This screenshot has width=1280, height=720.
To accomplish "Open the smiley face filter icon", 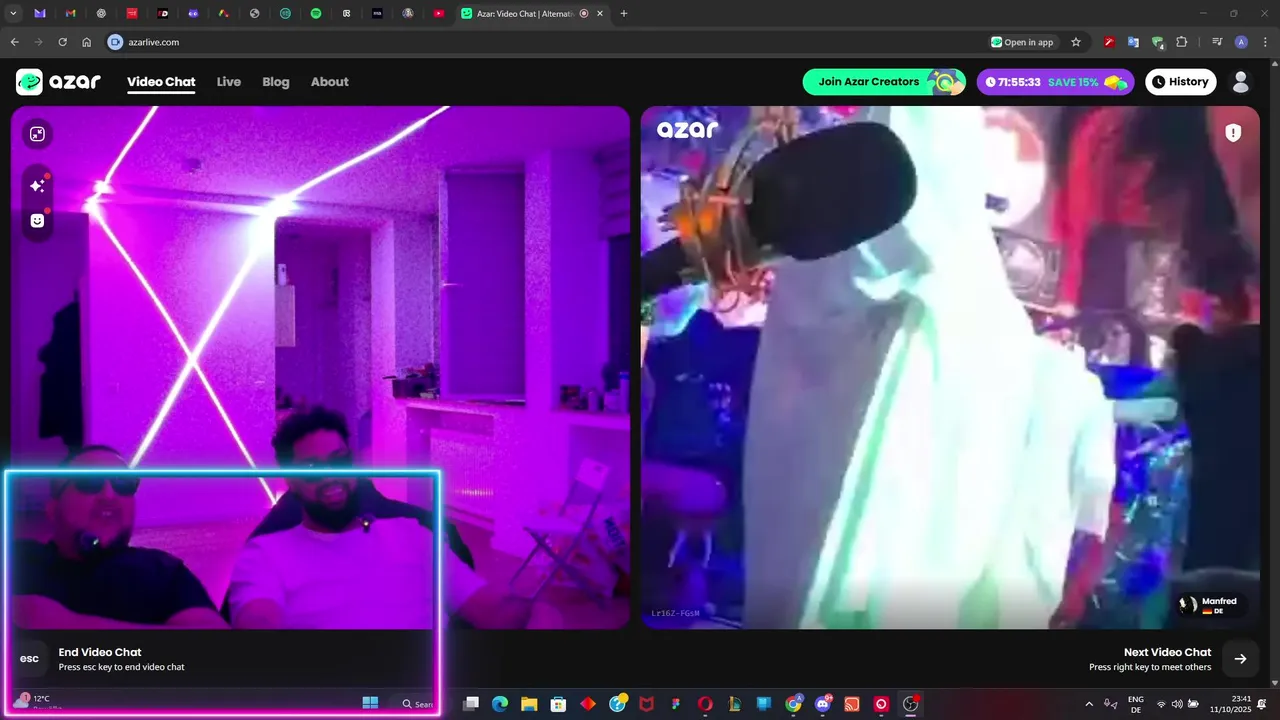I will tap(37, 220).
